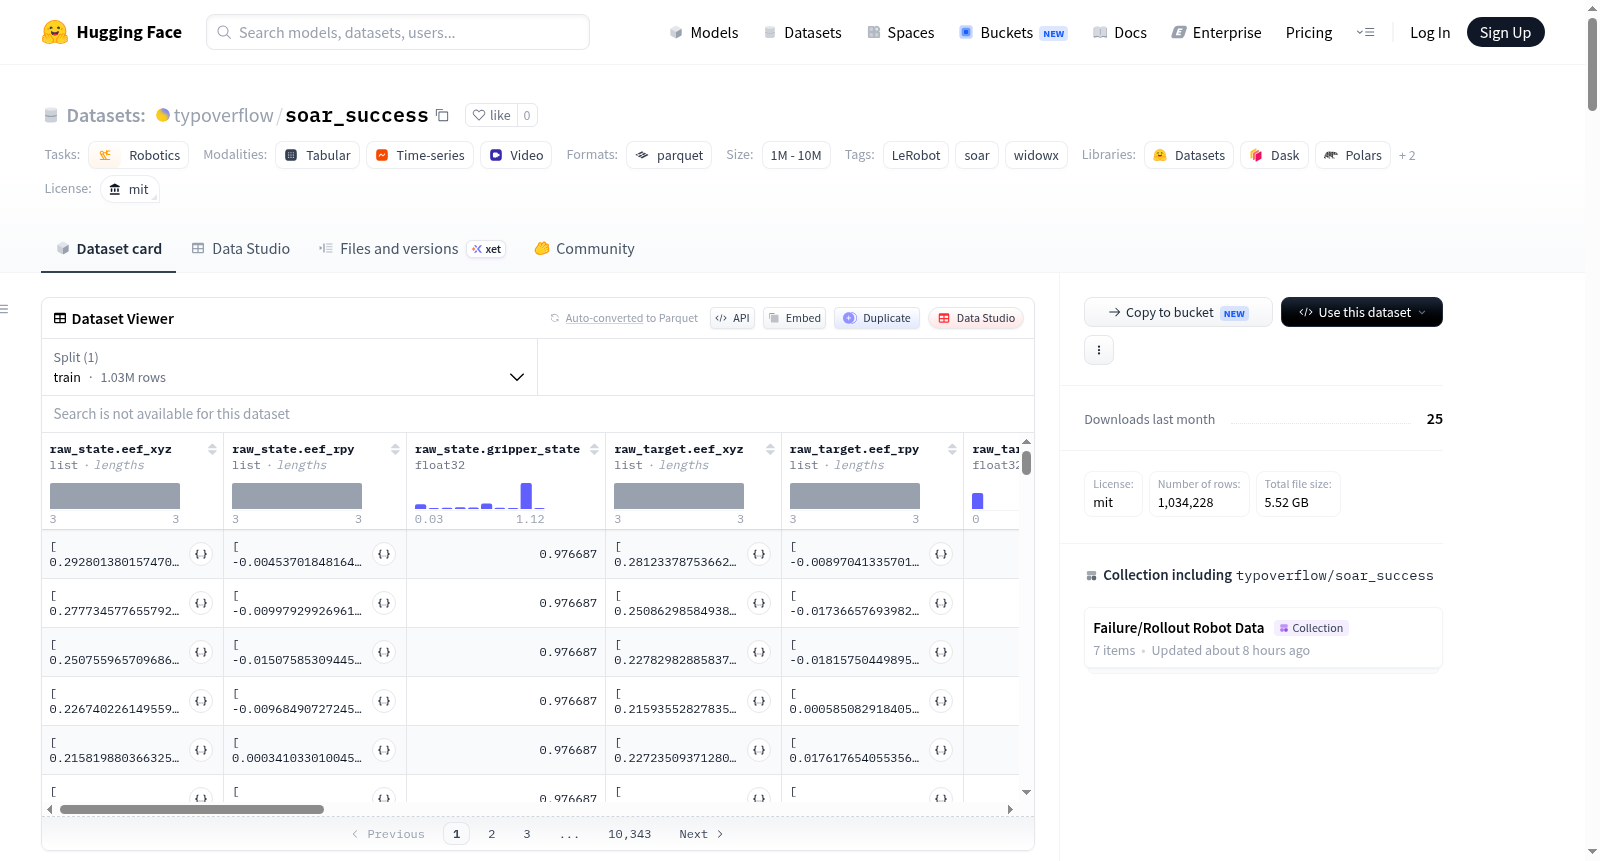This screenshot has height=861, width=1600.
Task: Expand JSON cell for 0.017617654055356
Action: pos(941,750)
